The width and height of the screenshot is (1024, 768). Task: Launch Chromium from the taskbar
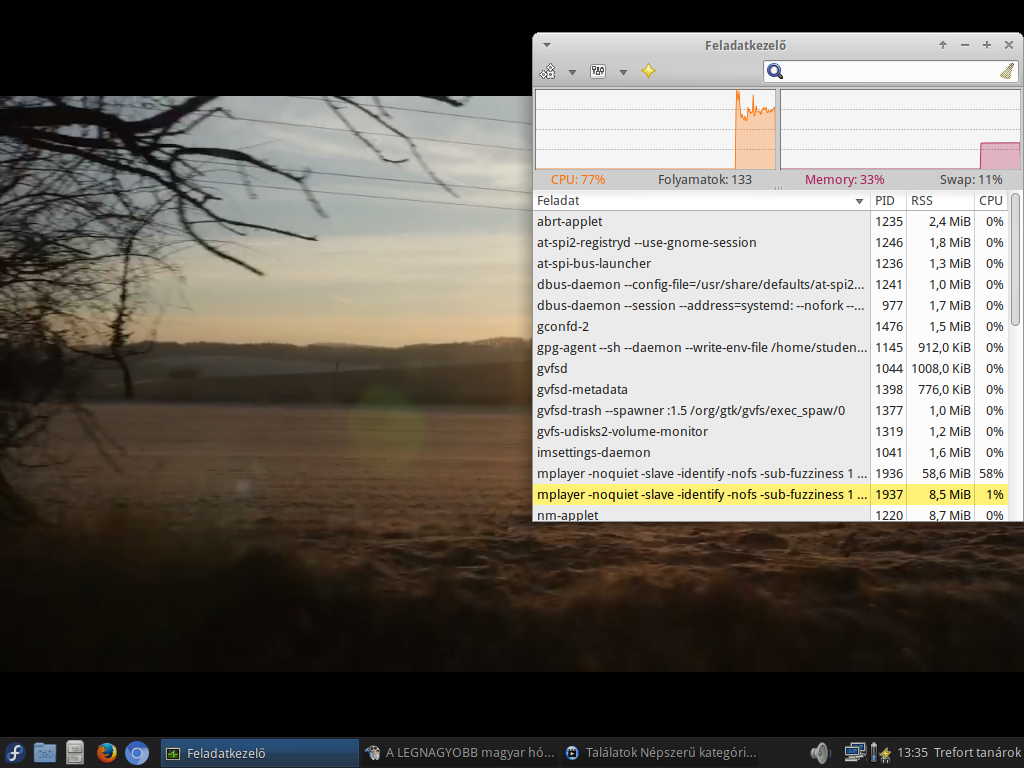[137, 753]
